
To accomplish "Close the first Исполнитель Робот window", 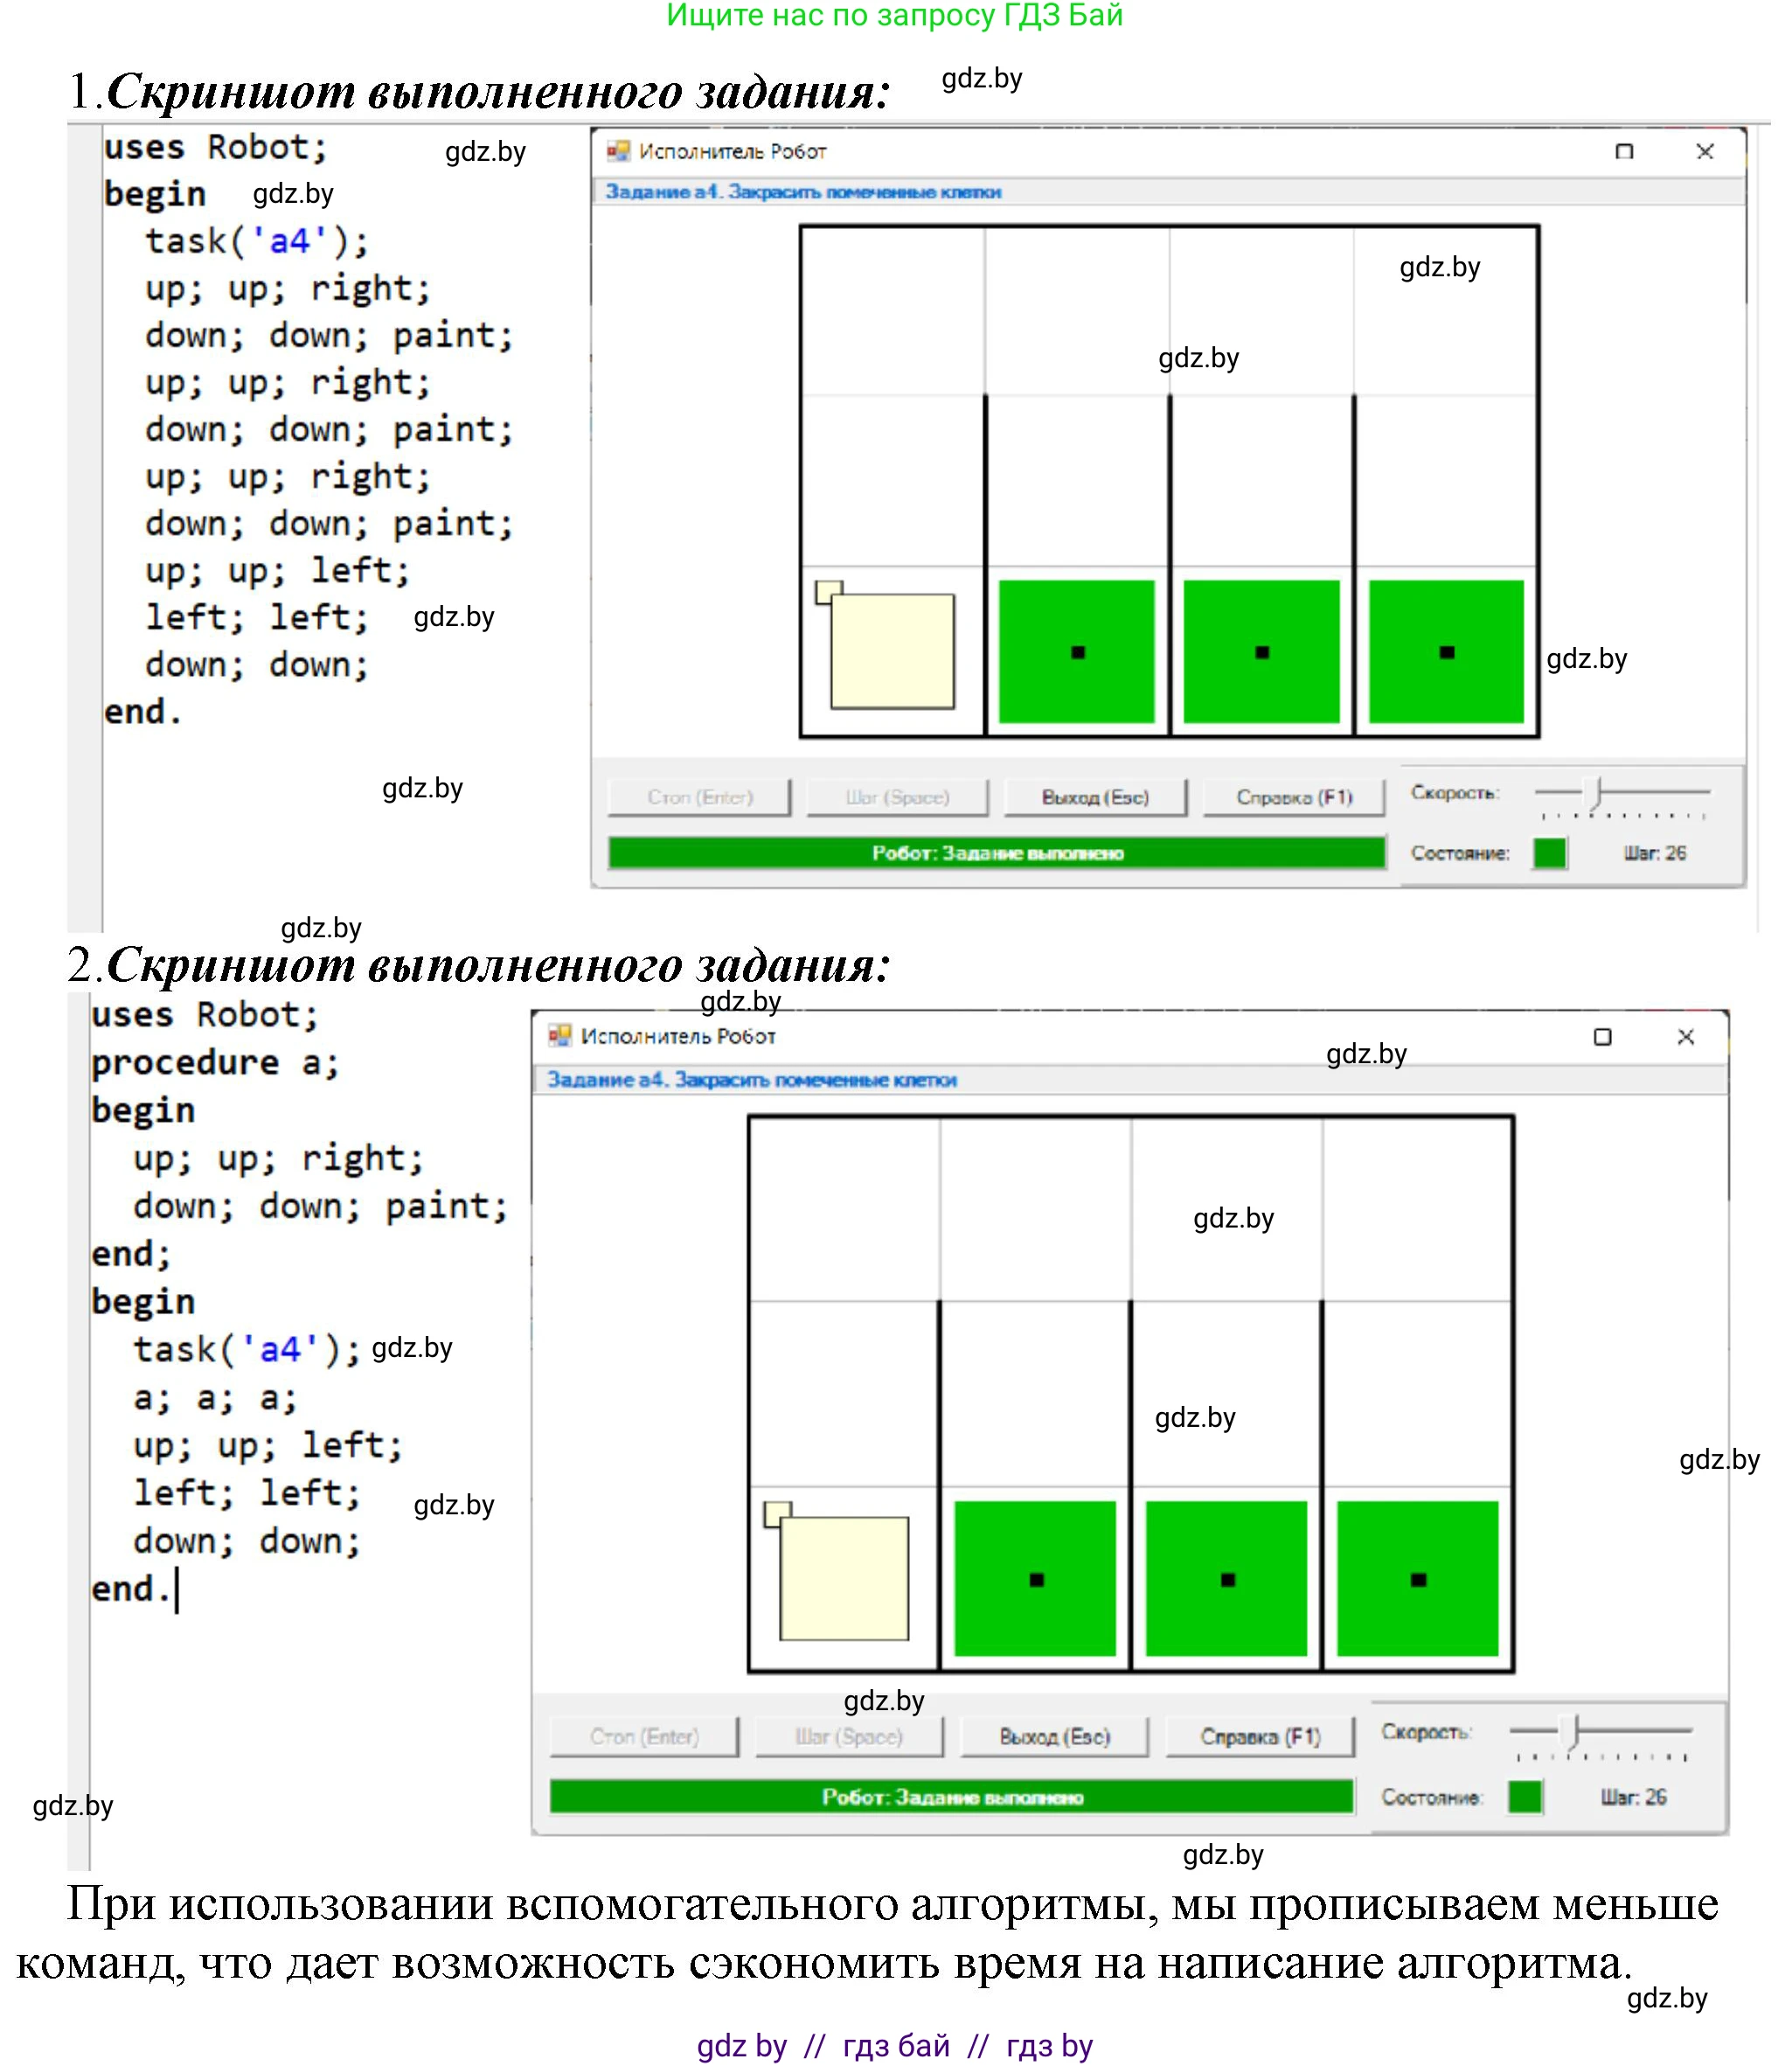I will [x=1705, y=151].
